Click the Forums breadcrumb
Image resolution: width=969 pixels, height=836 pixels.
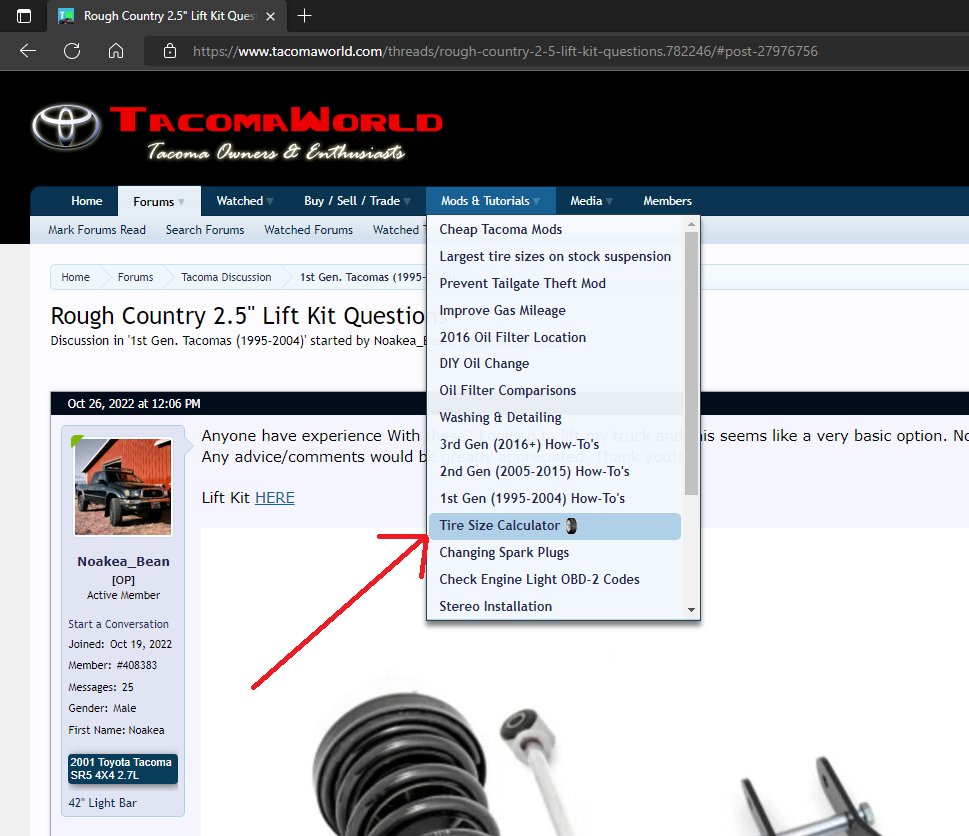135,277
